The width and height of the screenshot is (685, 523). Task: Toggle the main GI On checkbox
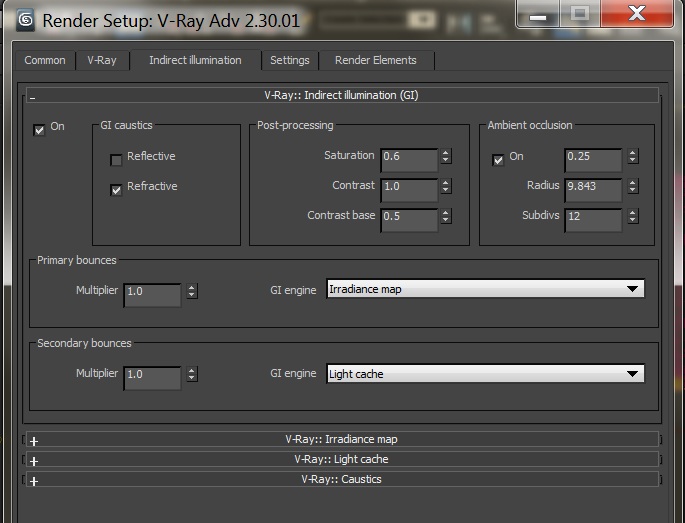39,130
